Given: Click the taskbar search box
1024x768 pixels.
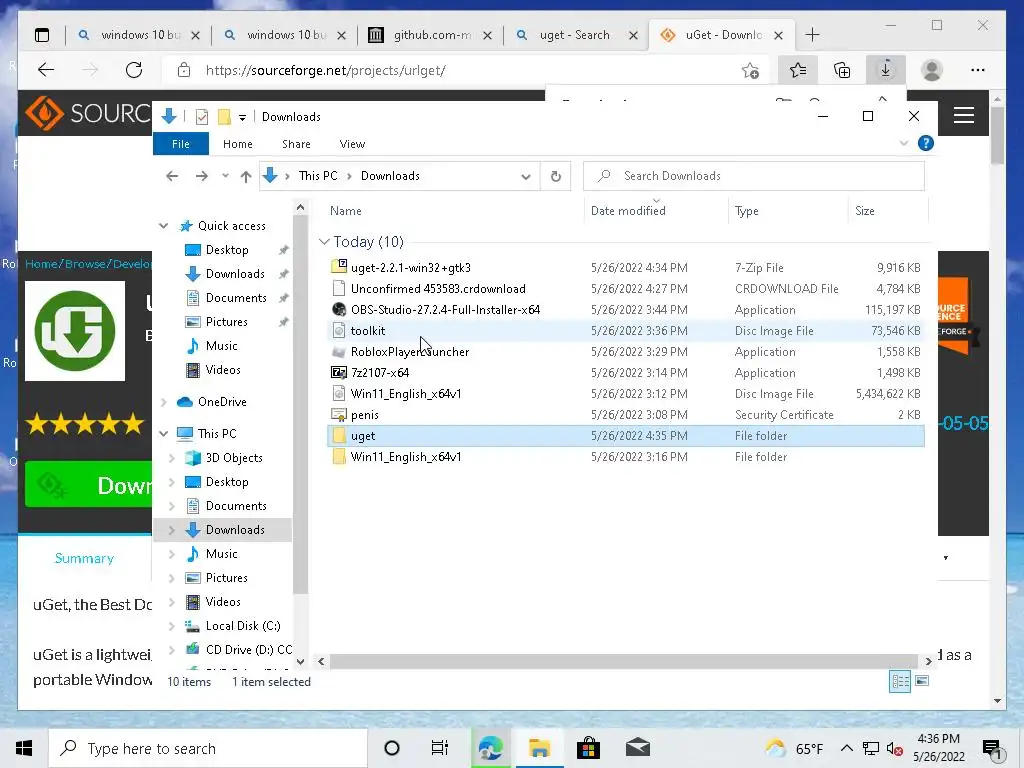Looking at the screenshot, I should 208,748.
